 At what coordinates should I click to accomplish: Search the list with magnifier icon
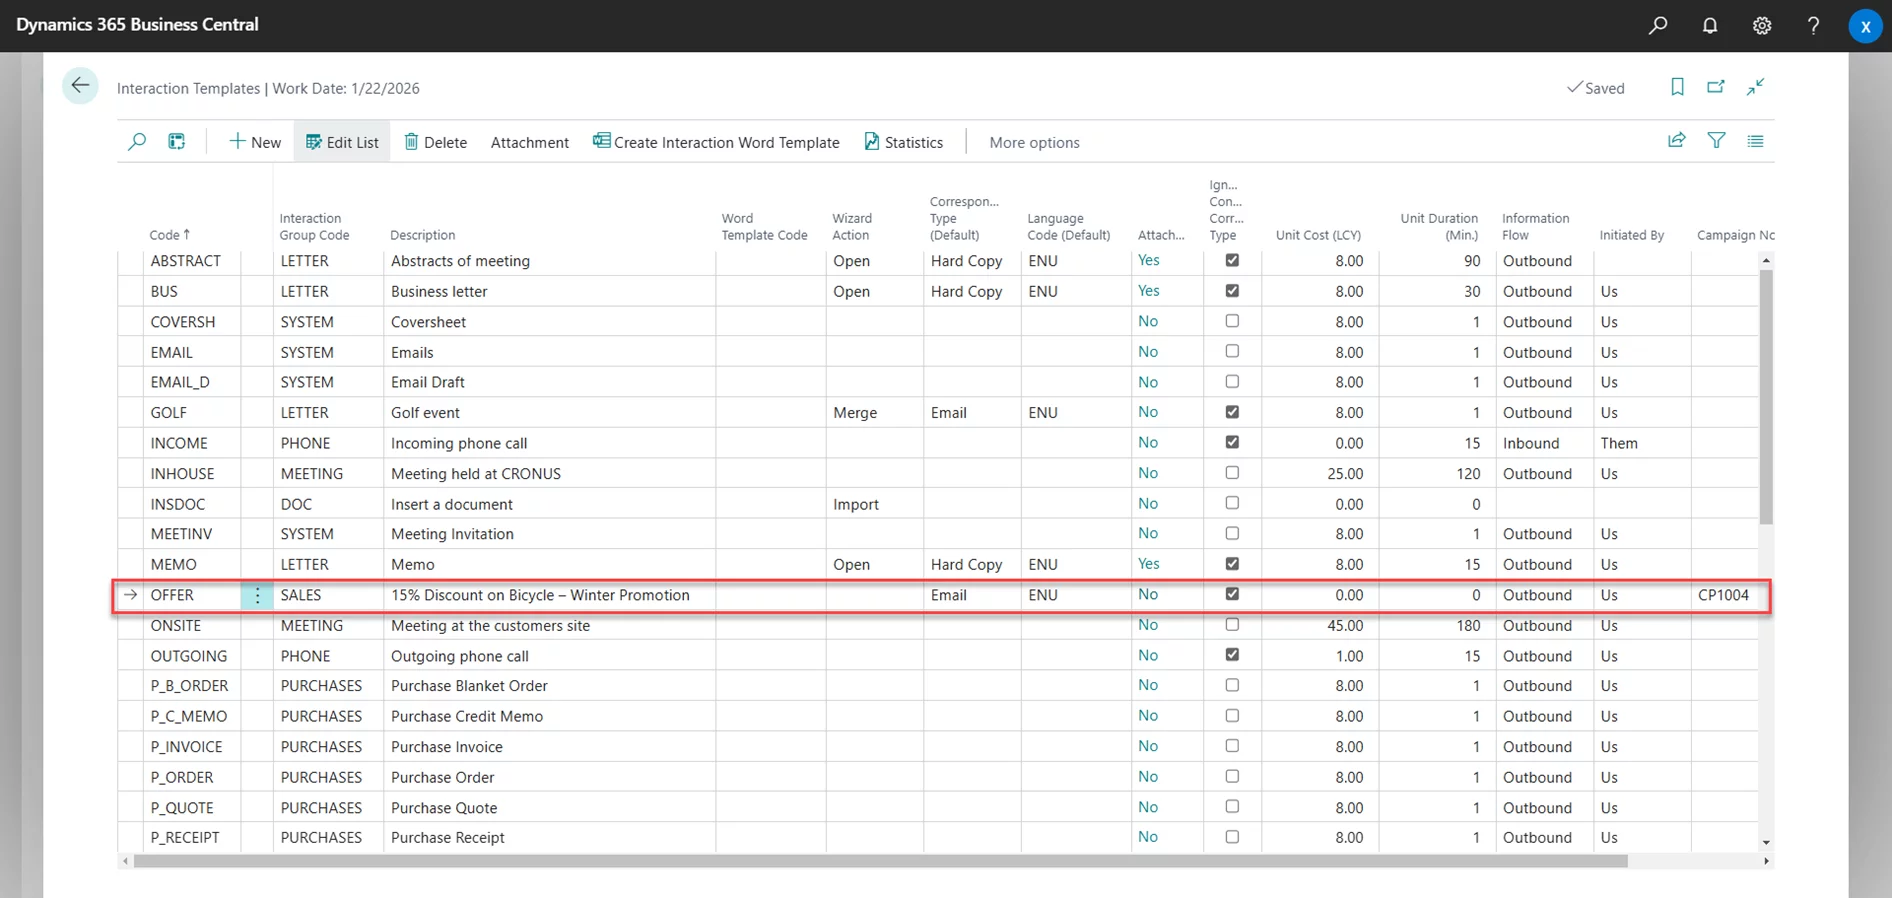137,142
